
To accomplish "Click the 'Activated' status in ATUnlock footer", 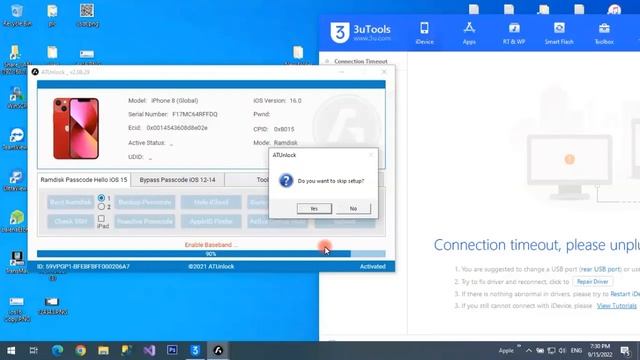I will click(x=372, y=267).
